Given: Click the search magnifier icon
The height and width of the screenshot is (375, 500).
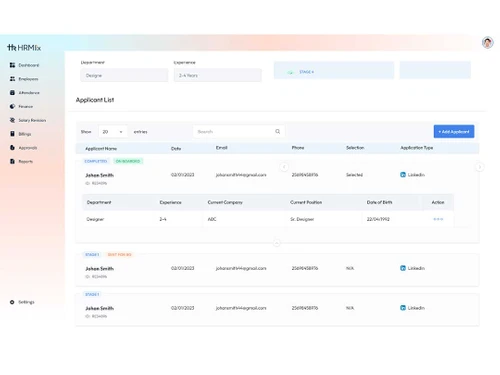Looking at the screenshot, I should pyautogui.click(x=277, y=131).
